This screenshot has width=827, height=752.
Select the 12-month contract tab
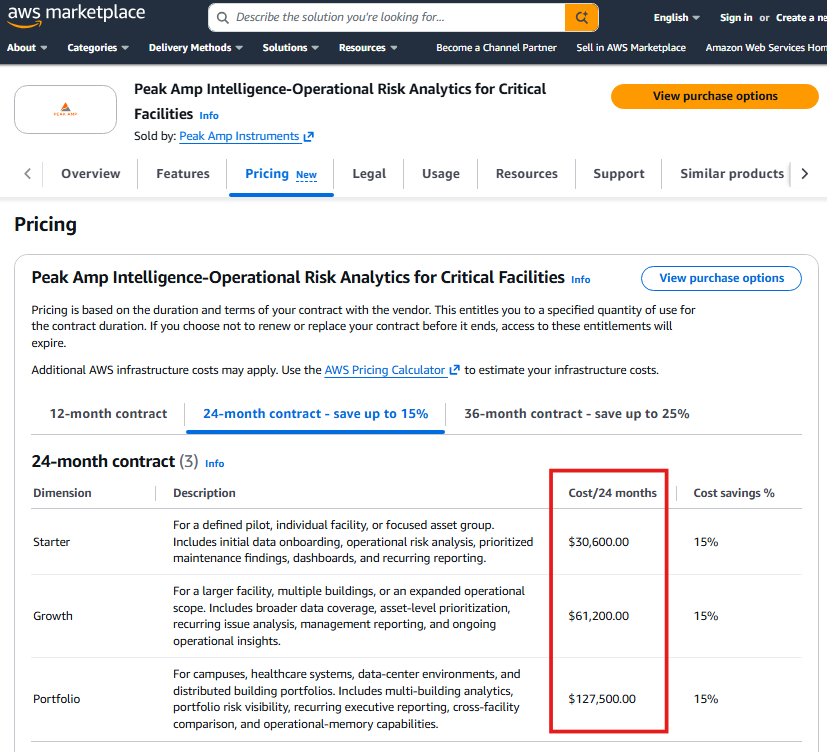(108, 414)
